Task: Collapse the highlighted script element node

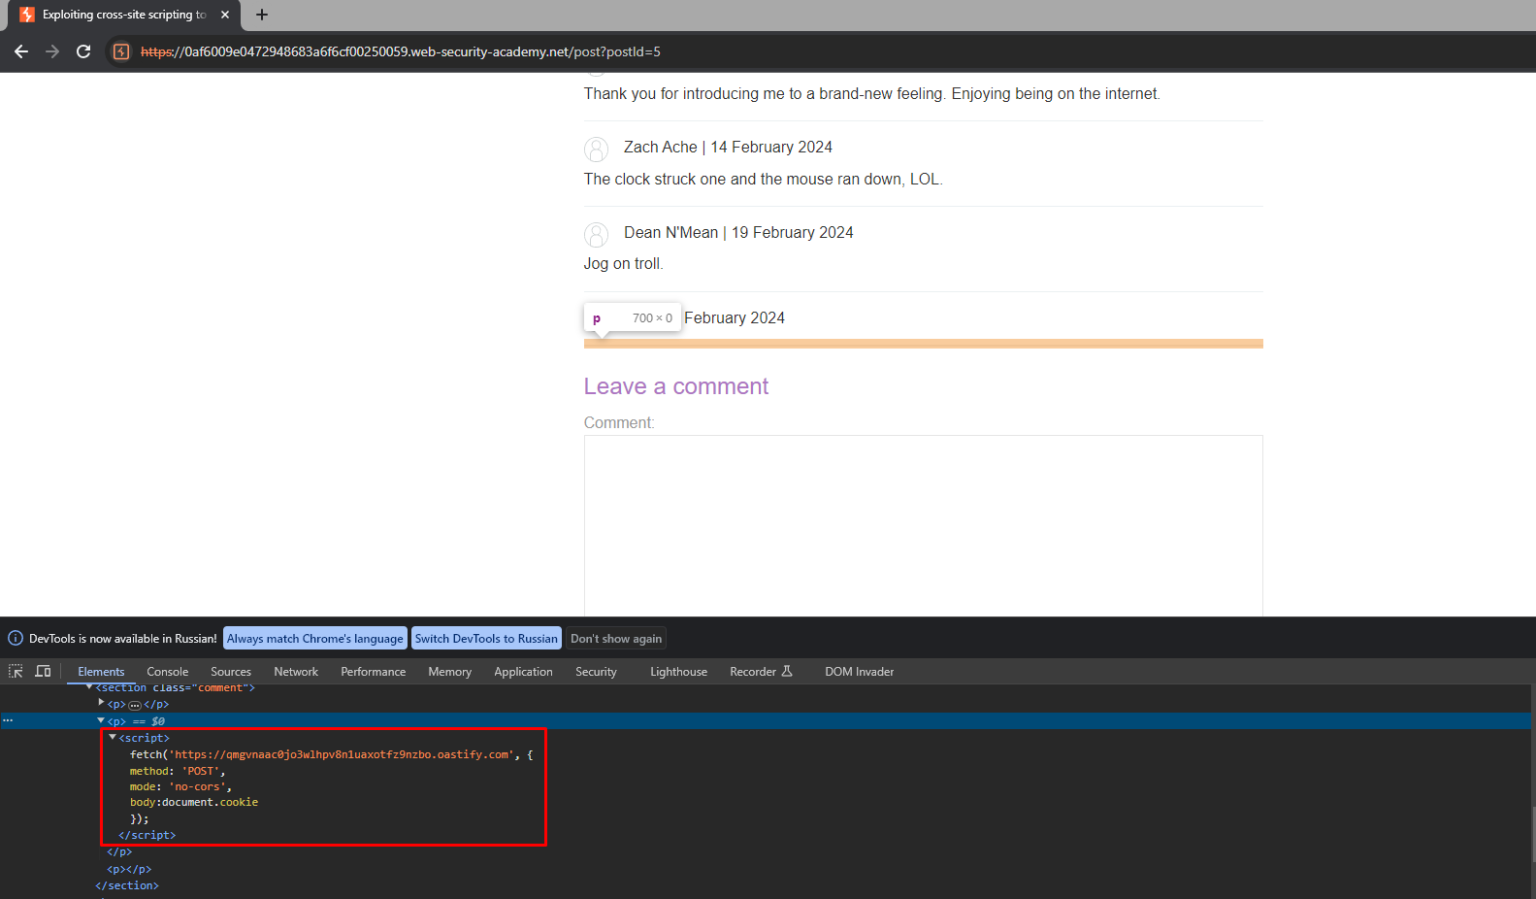Action: [112, 737]
